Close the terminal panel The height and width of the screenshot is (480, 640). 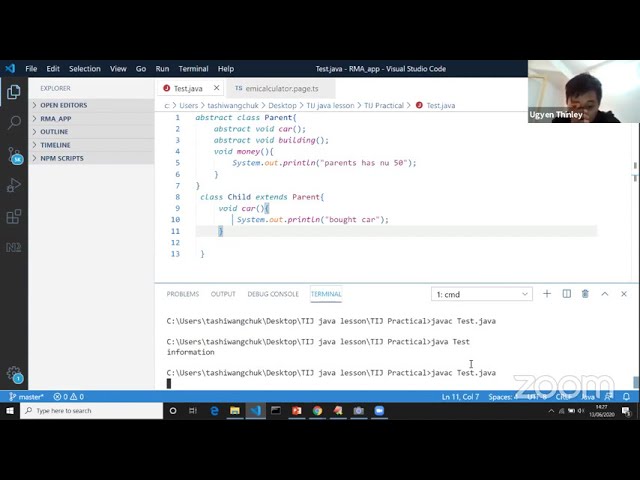point(624,294)
